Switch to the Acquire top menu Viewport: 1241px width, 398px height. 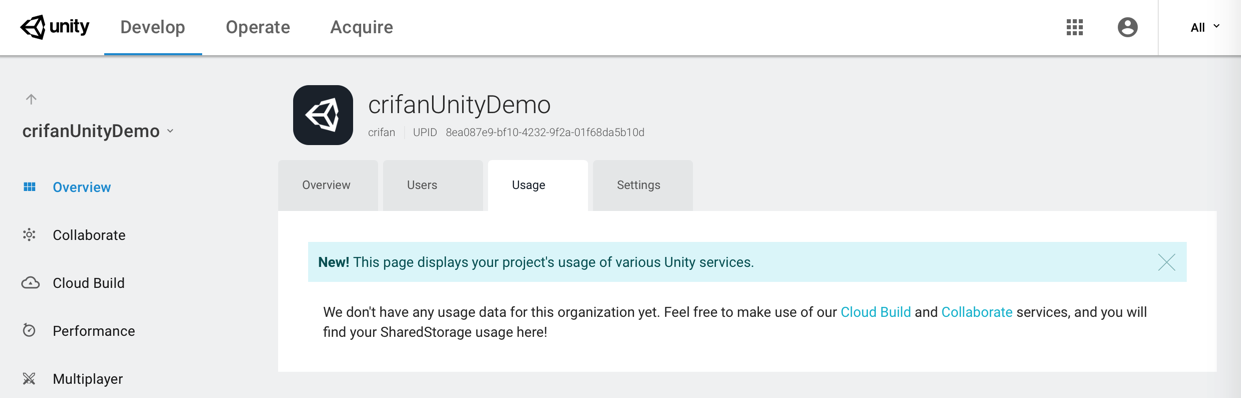pos(361,27)
